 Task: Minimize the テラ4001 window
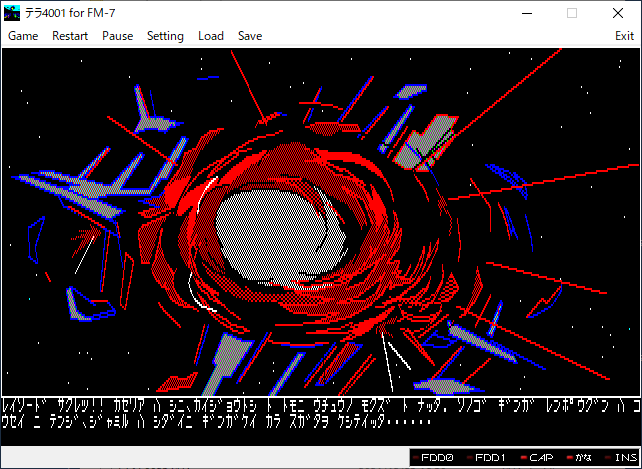coord(527,13)
